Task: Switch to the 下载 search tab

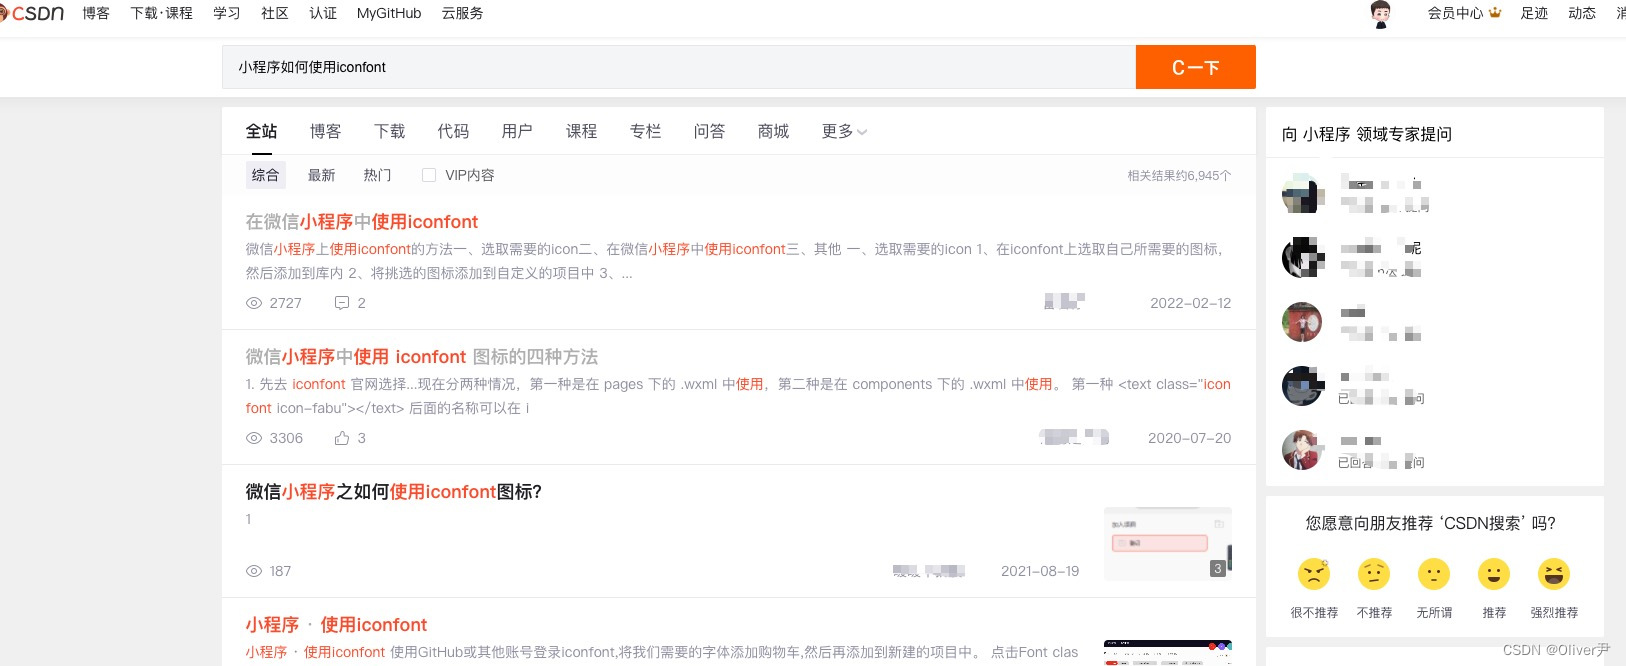Action: (390, 131)
